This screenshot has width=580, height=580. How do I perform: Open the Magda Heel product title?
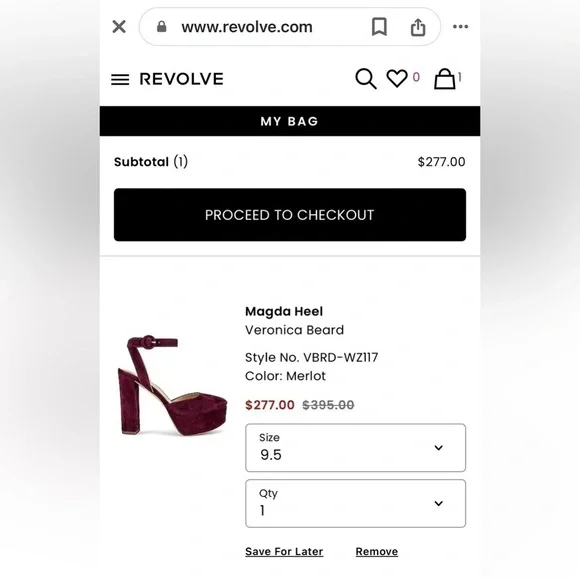[284, 311]
